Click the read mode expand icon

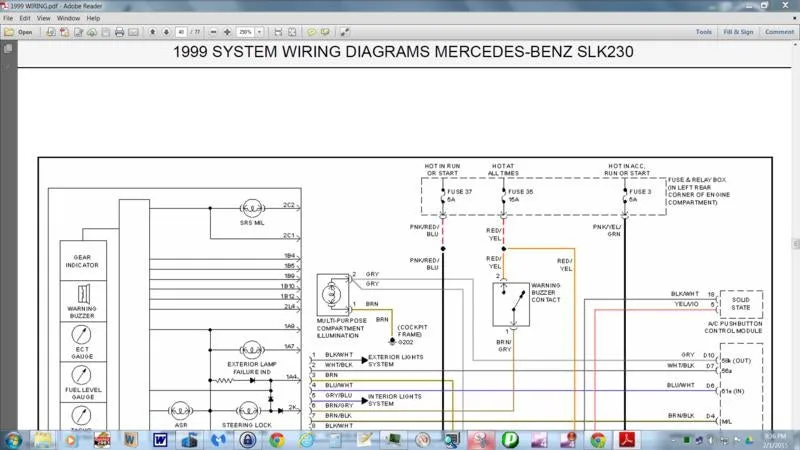click(x=345, y=32)
